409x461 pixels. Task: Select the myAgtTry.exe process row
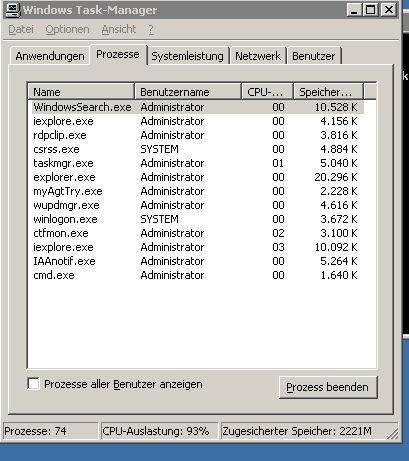[198, 191]
